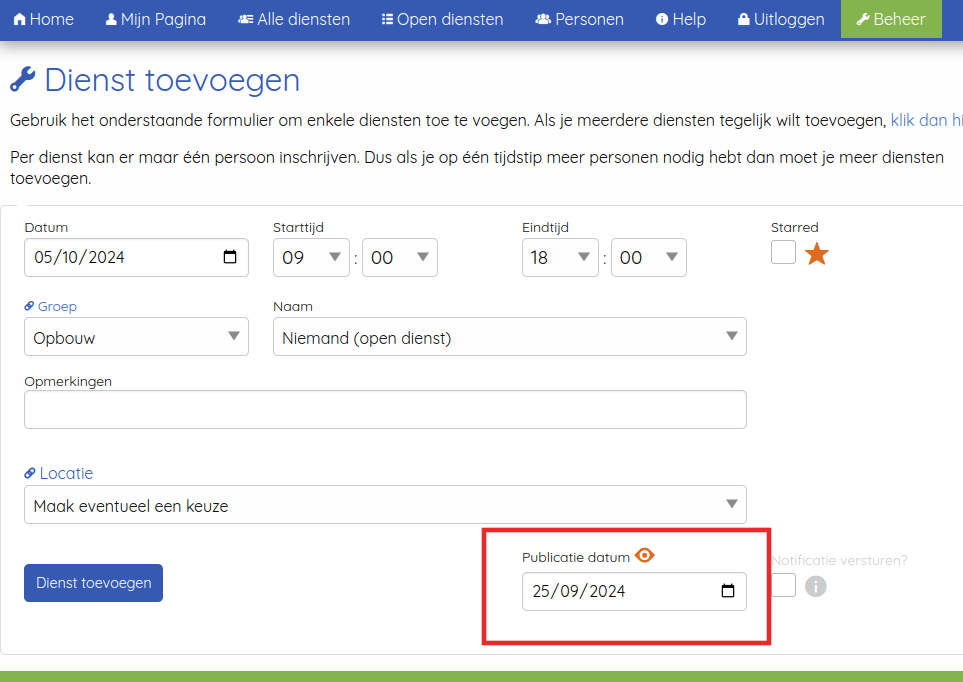Image resolution: width=963 pixels, height=682 pixels.
Task: Expand the Naam dropdown with Niemand
Action: [509, 338]
